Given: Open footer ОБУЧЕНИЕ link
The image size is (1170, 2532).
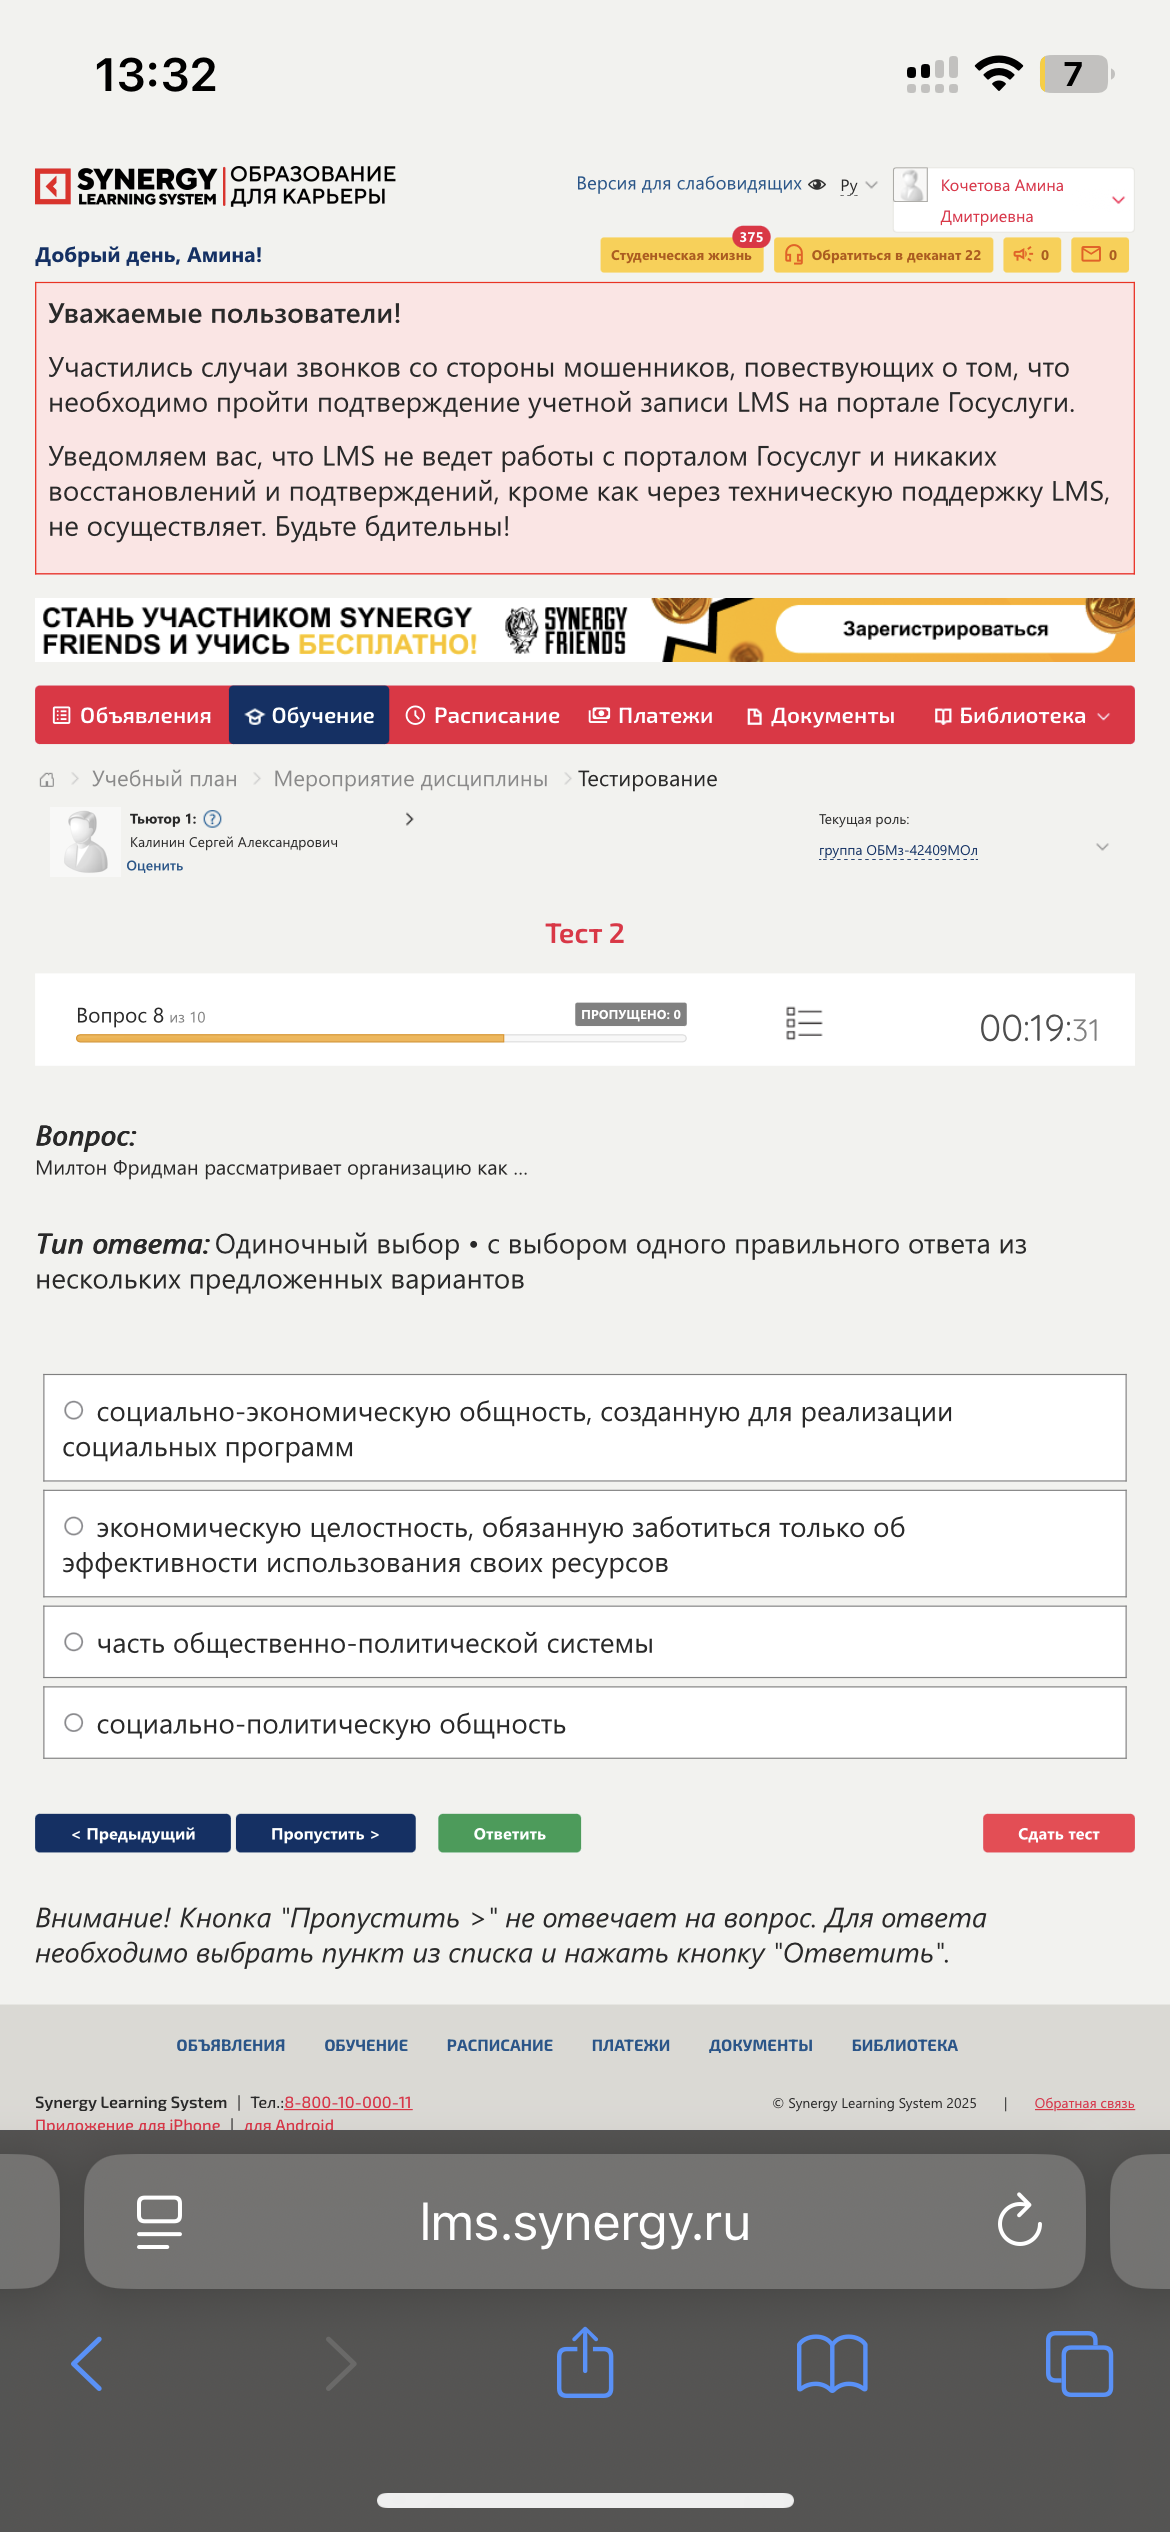Looking at the screenshot, I should (366, 2045).
